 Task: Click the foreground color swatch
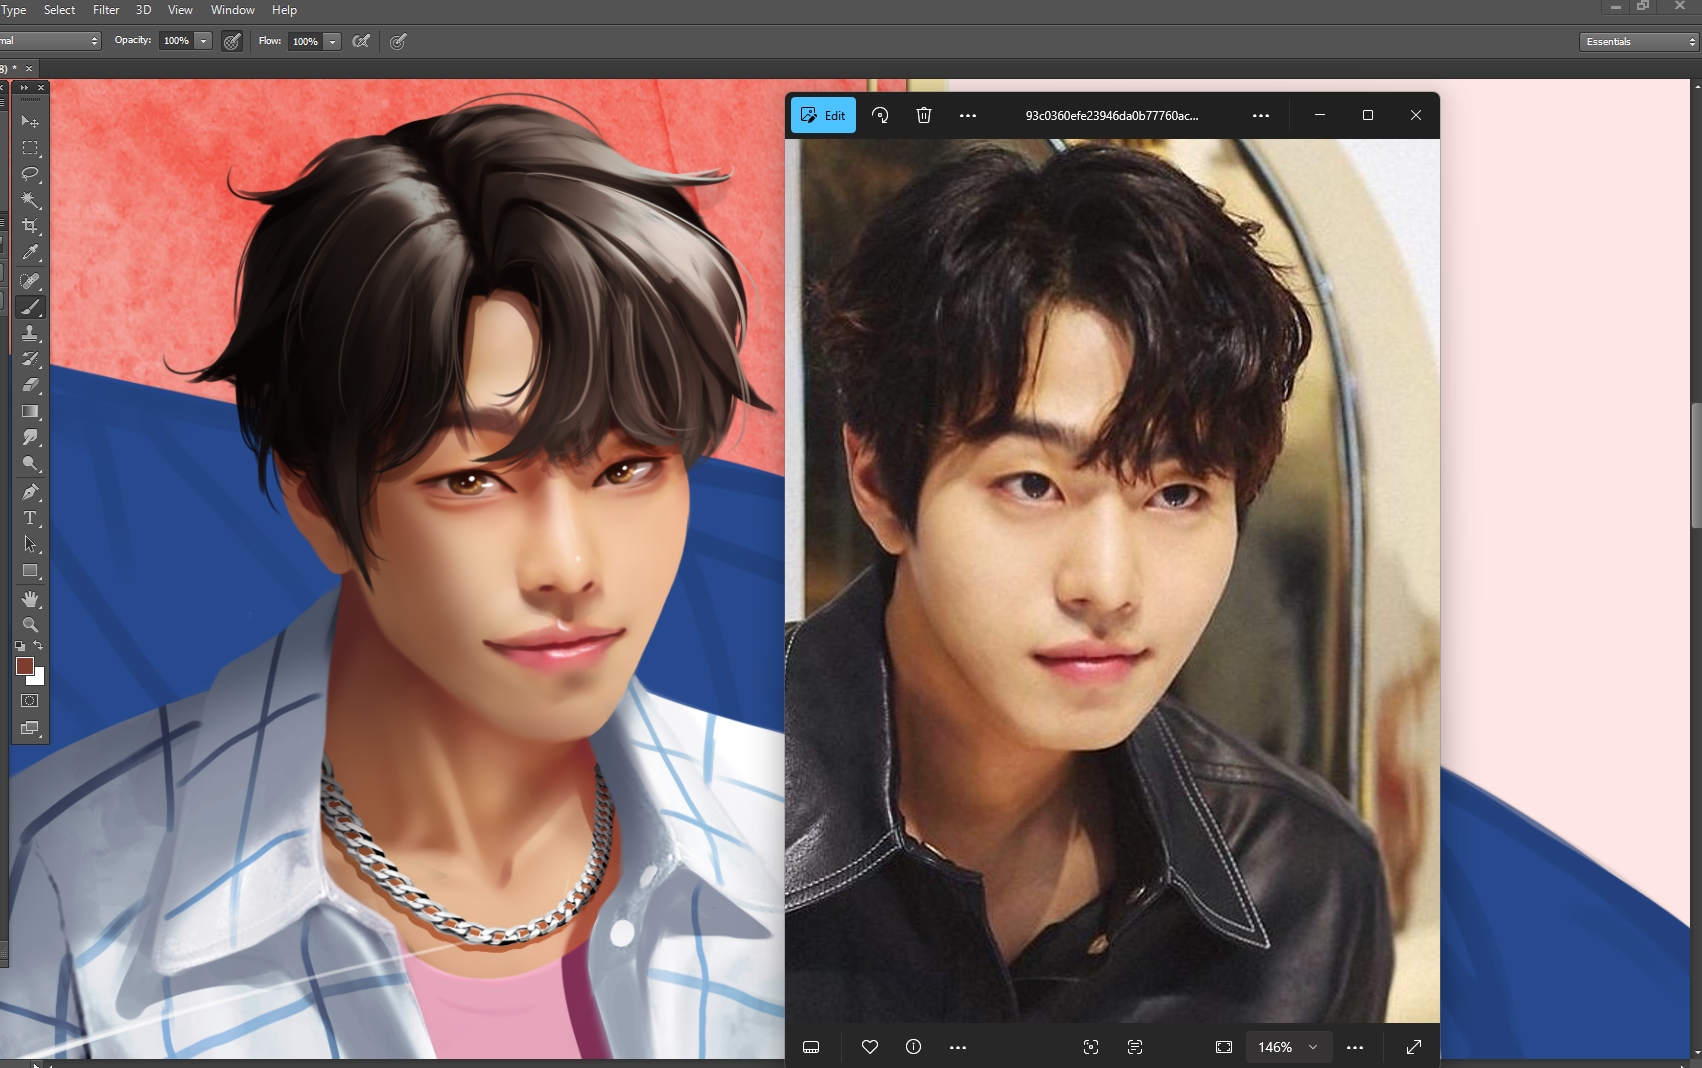point(24,666)
